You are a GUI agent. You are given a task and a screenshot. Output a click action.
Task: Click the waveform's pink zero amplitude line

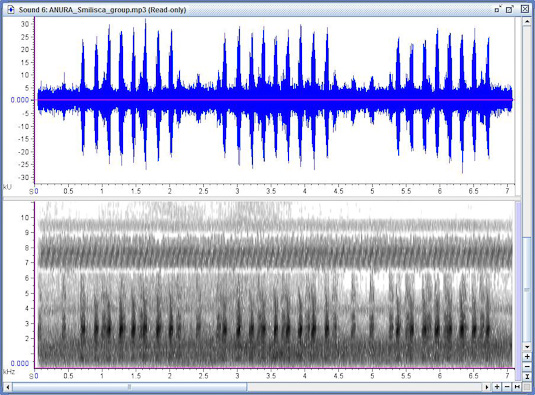pos(275,100)
